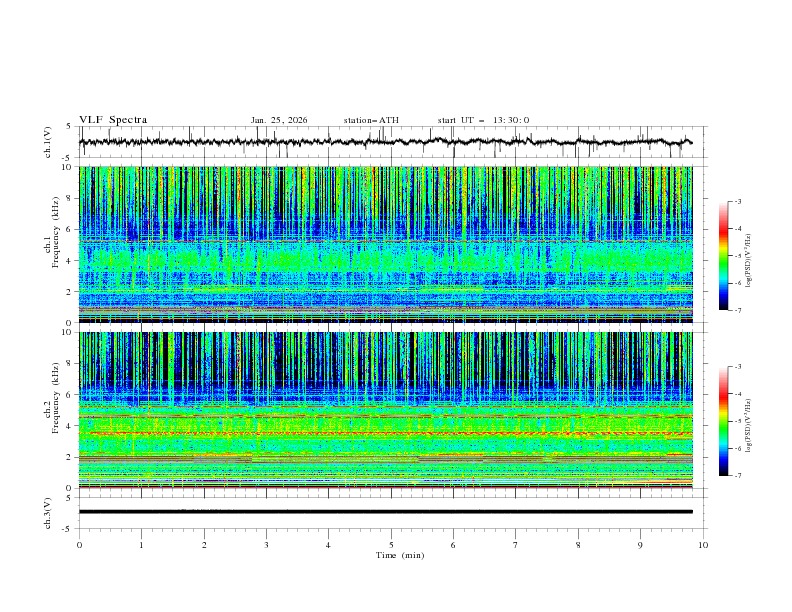Click the "10" tick on the time axis
Screen dimensions: 792x612
tap(703, 545)
